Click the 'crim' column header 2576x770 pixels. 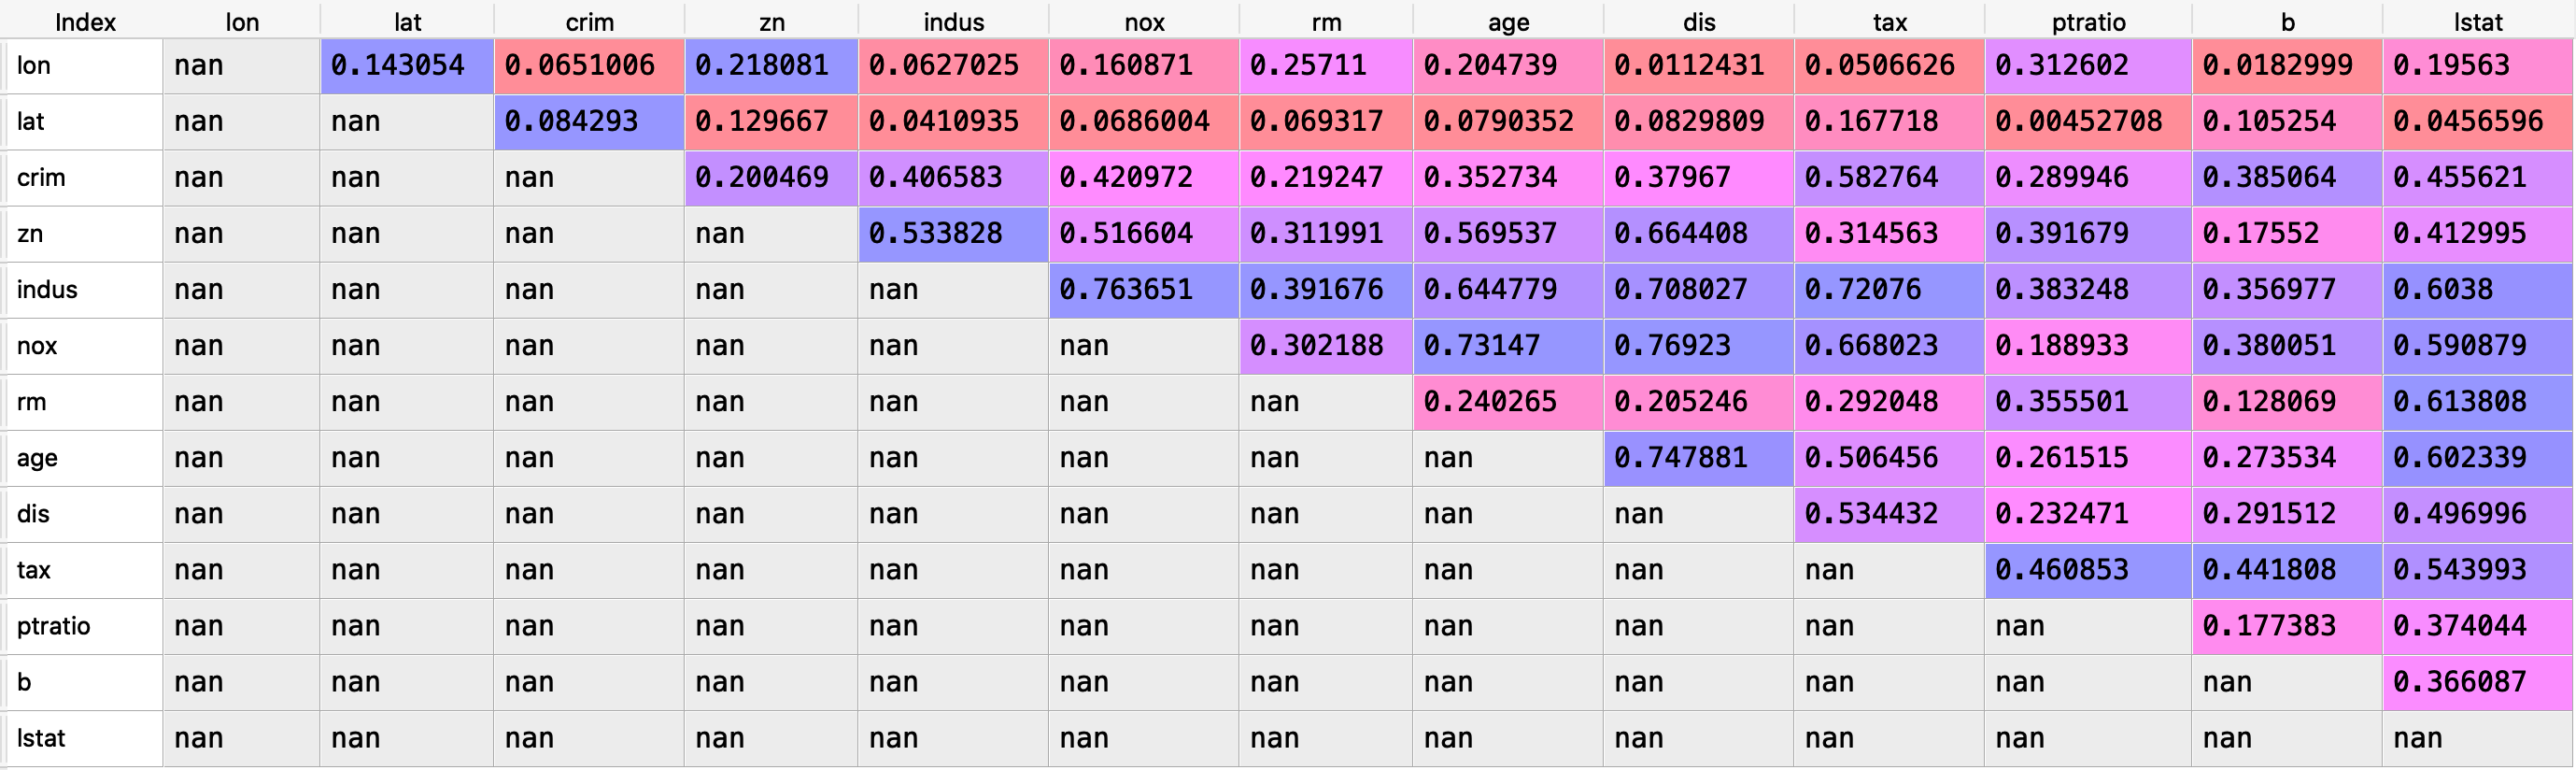tap(589, 21)
